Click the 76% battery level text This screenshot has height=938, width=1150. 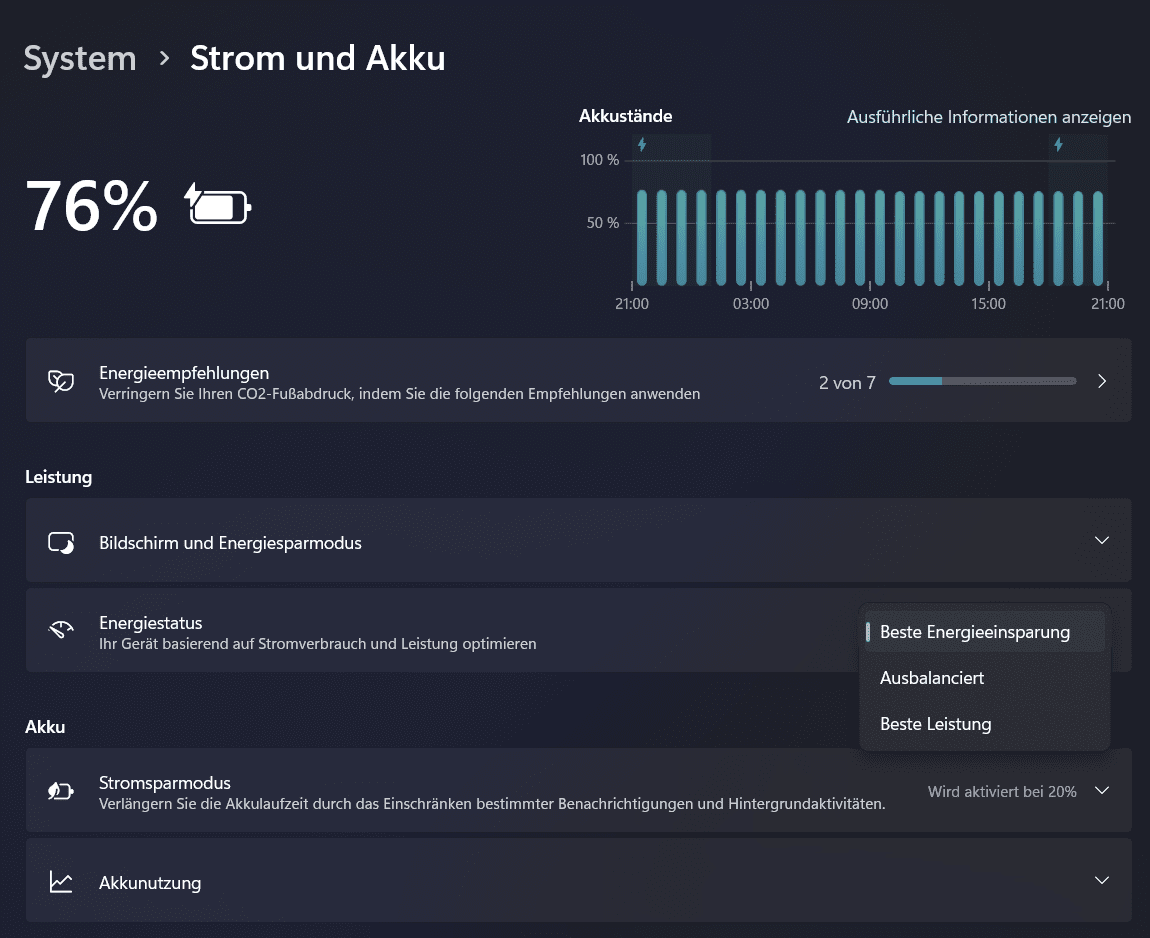click(92, 206)
